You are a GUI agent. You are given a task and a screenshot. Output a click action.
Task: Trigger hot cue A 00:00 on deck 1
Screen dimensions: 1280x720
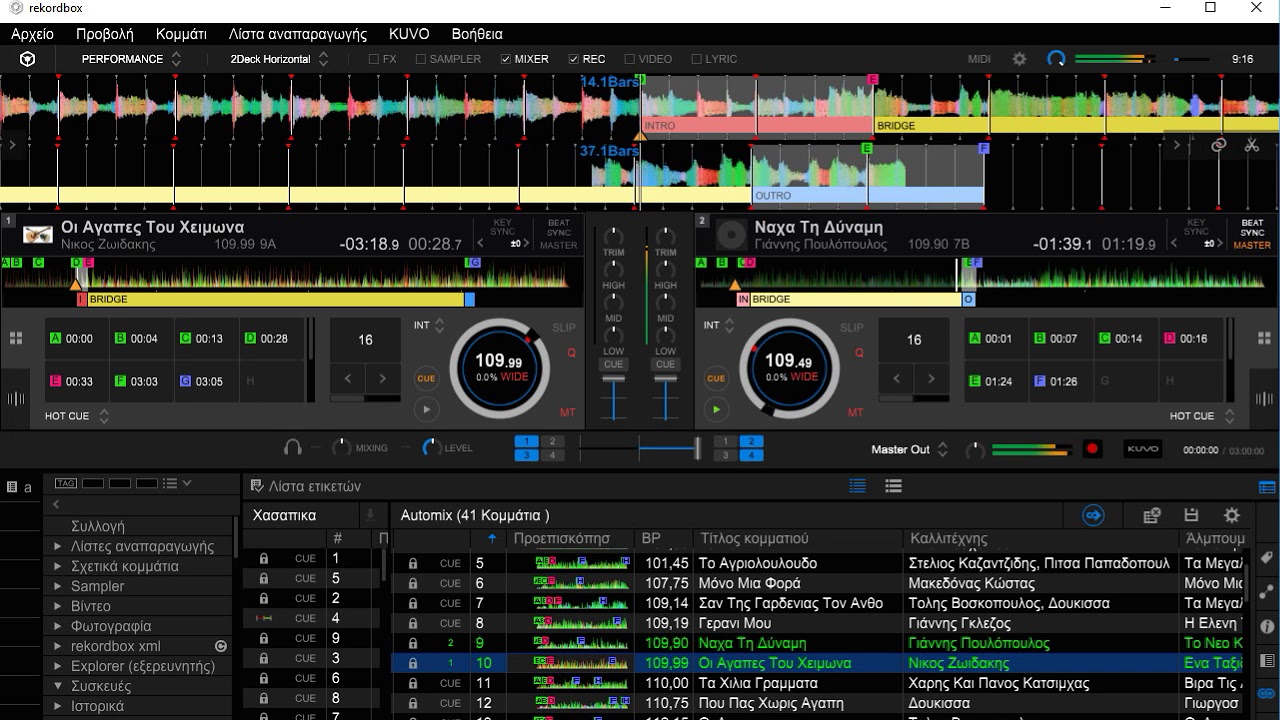pyautogui.click(x=77, y=339)
